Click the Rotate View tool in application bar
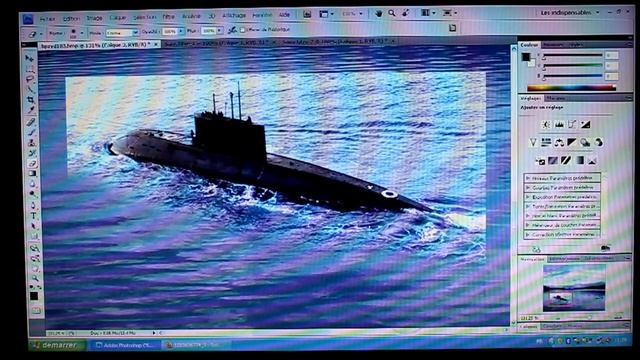640x360 pixels. [x=405, y=13]
